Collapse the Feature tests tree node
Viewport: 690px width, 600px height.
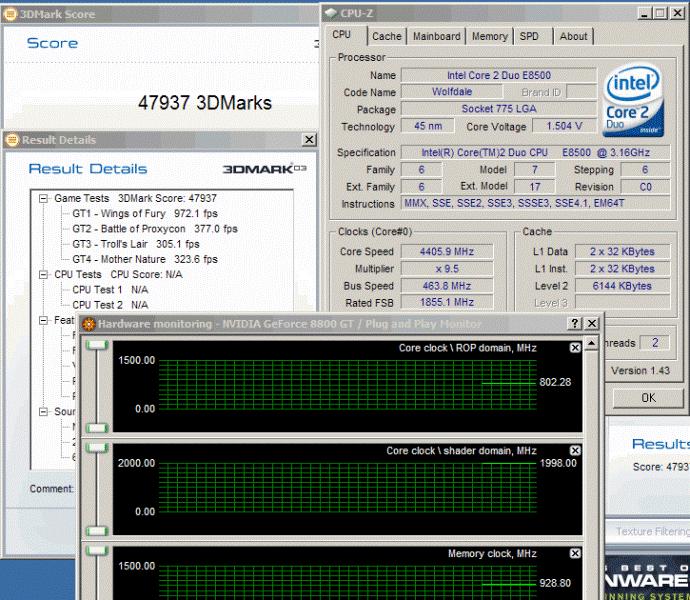coord(43,320)
